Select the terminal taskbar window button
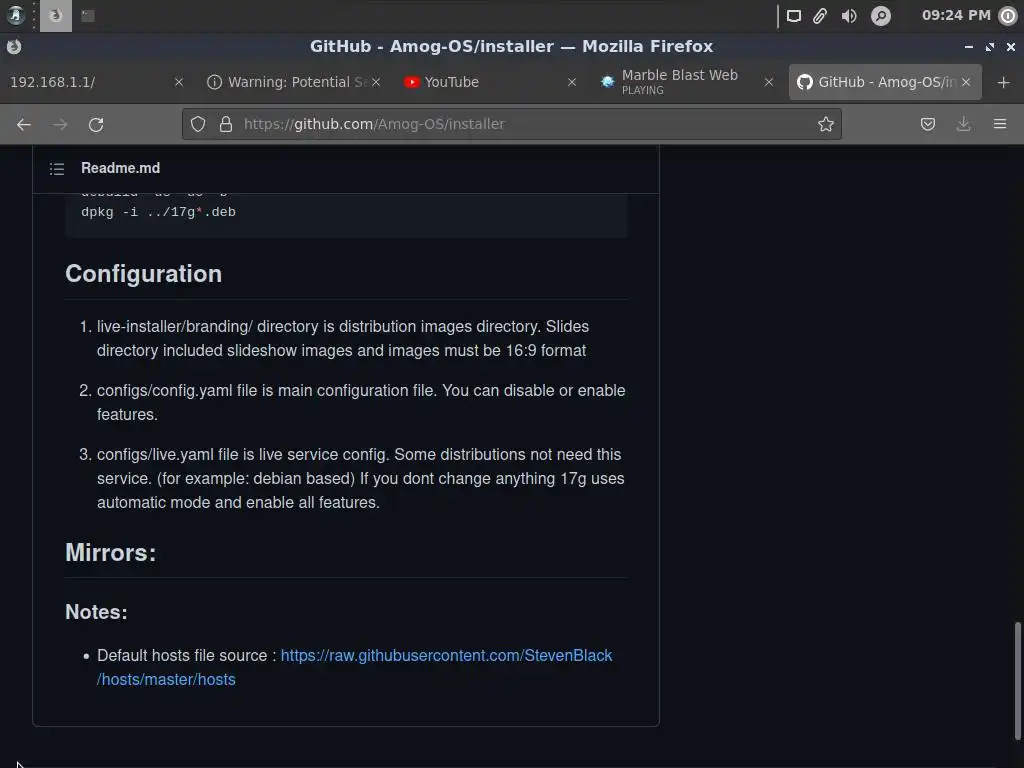The width and height of the screenshot is (1024, 768). click(88, 16)
